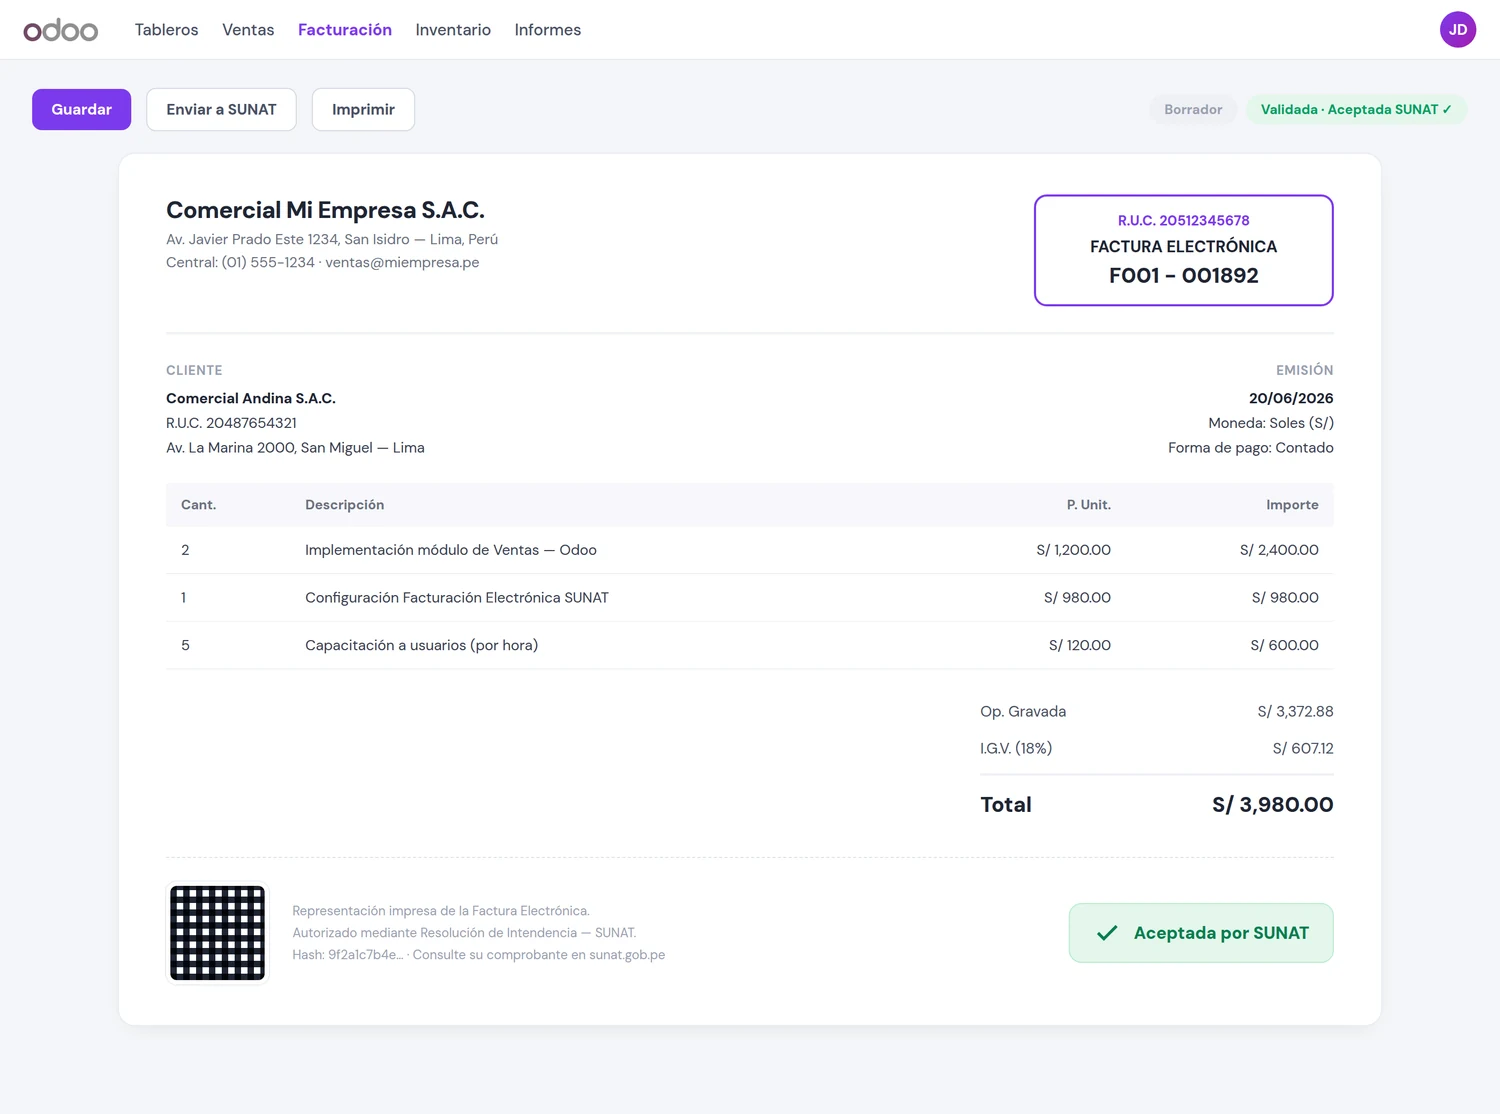Image resolution: width=1500 pixels, height=1114 pixels.
Task: Open the Tableros menu
Action: (x=167, y=30)
